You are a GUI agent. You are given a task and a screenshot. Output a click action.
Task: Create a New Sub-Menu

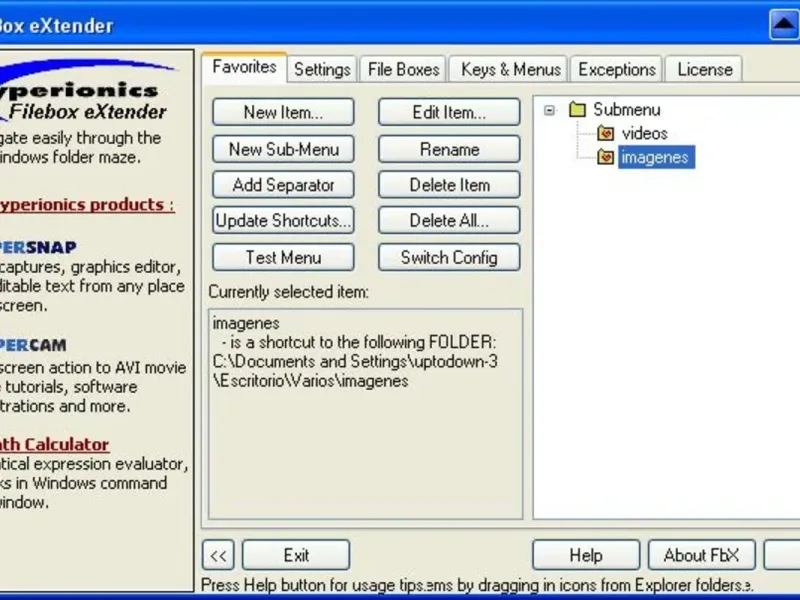283,149
